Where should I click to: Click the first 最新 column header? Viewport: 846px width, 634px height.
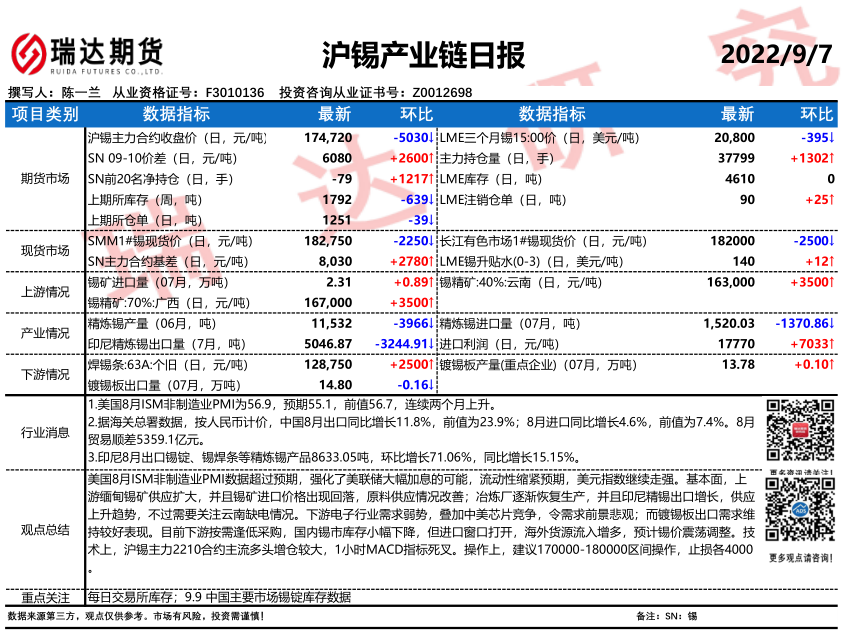coord(334,114)
